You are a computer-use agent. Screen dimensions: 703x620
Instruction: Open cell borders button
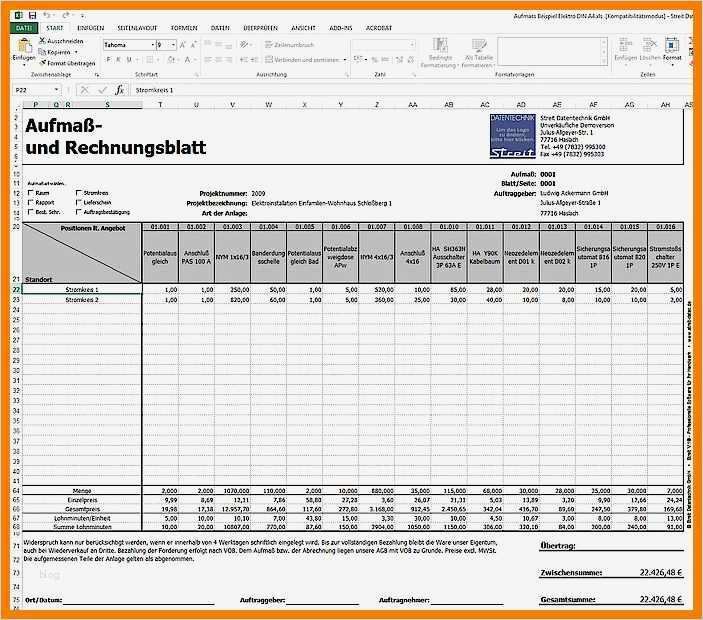150,60
